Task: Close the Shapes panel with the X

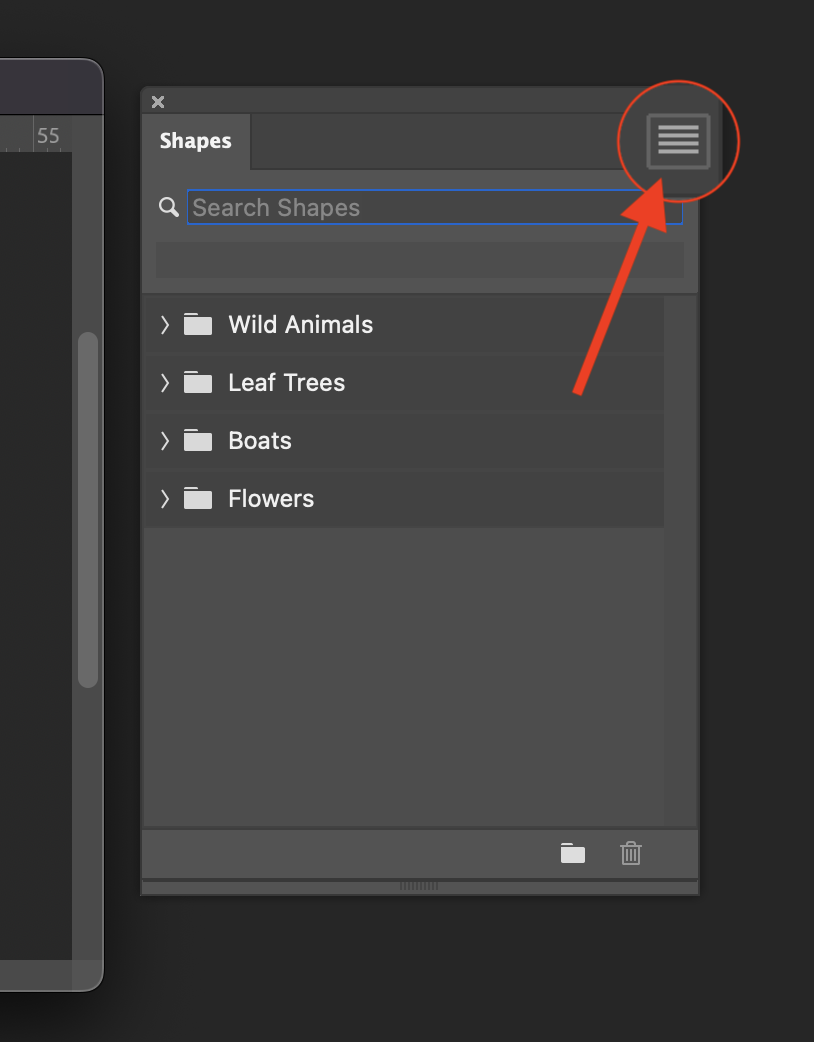Action: pyautogui.click(x=158, y=102)
